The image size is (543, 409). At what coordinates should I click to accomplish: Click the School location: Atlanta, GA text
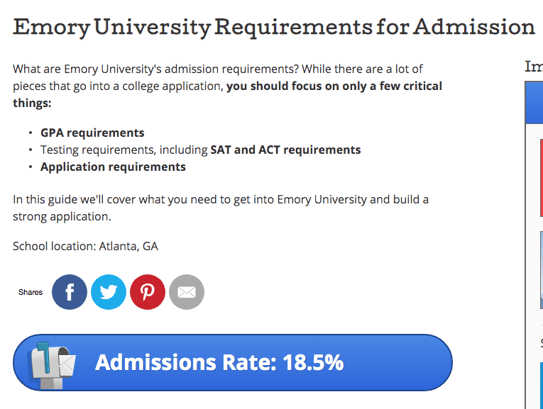point(86,246)
